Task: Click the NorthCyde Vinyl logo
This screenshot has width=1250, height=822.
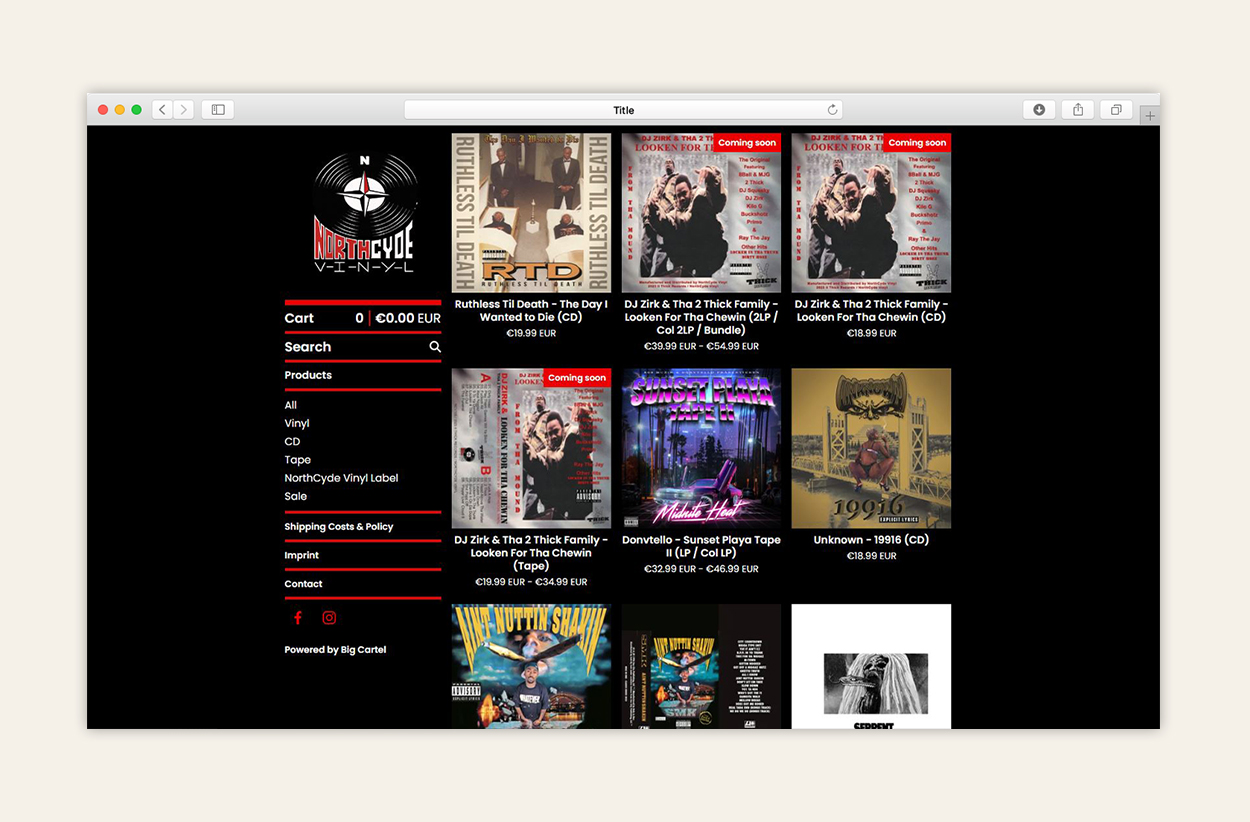Action: [363, 213]
